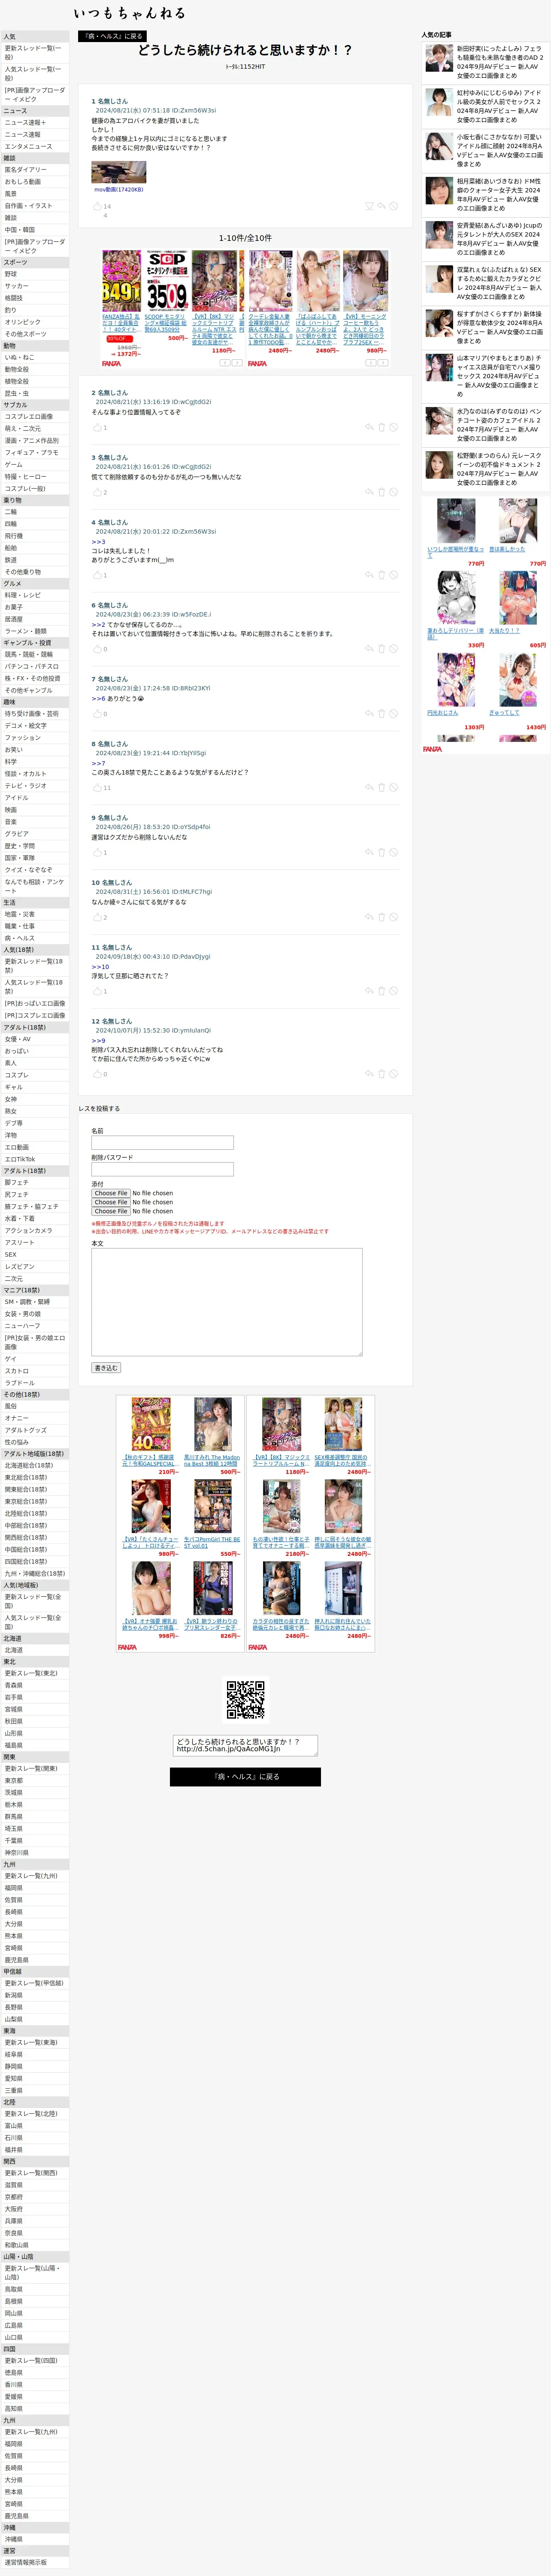551x2576 pixels.
Task: Reply to post 4 via arrow icon
Action: point(368,575)
